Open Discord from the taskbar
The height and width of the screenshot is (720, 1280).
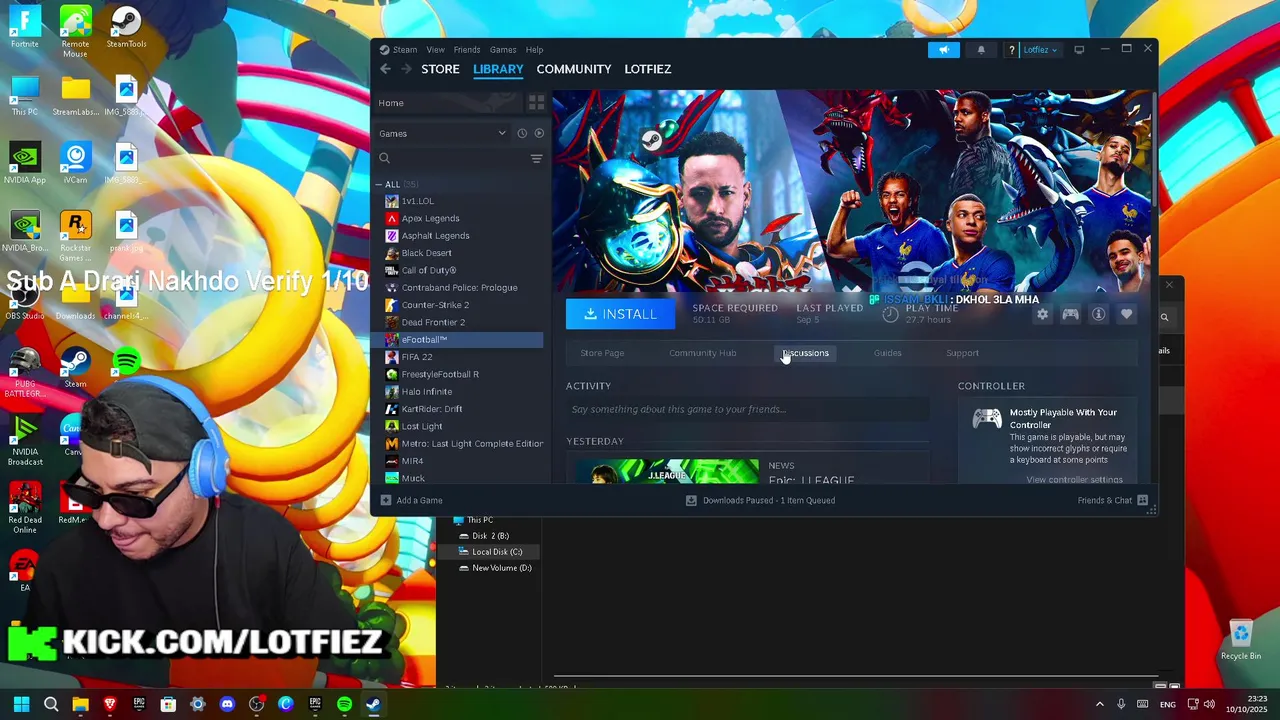[x=227, y=704]
